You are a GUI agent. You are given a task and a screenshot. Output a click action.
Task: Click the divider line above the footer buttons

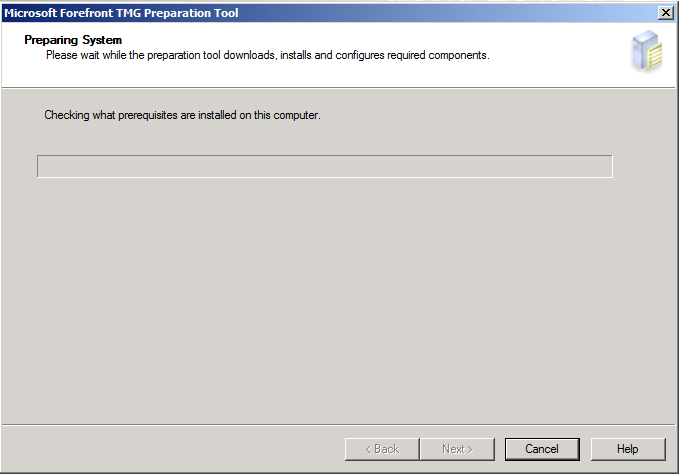coord(339,424)
